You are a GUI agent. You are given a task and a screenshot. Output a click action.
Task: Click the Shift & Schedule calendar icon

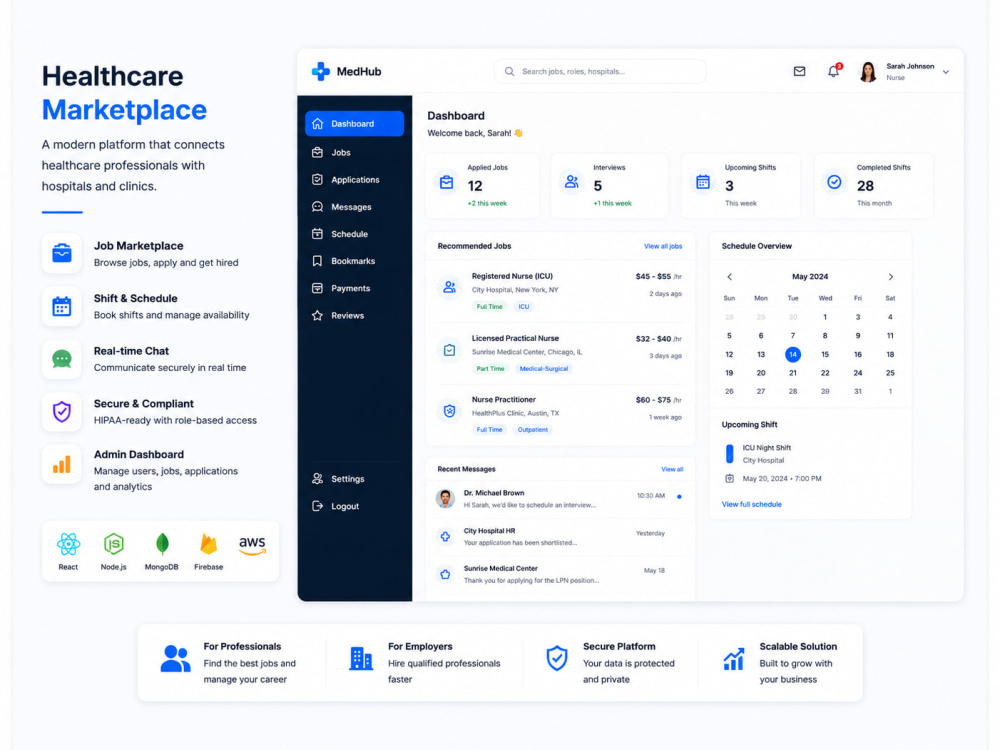[62, 307]
